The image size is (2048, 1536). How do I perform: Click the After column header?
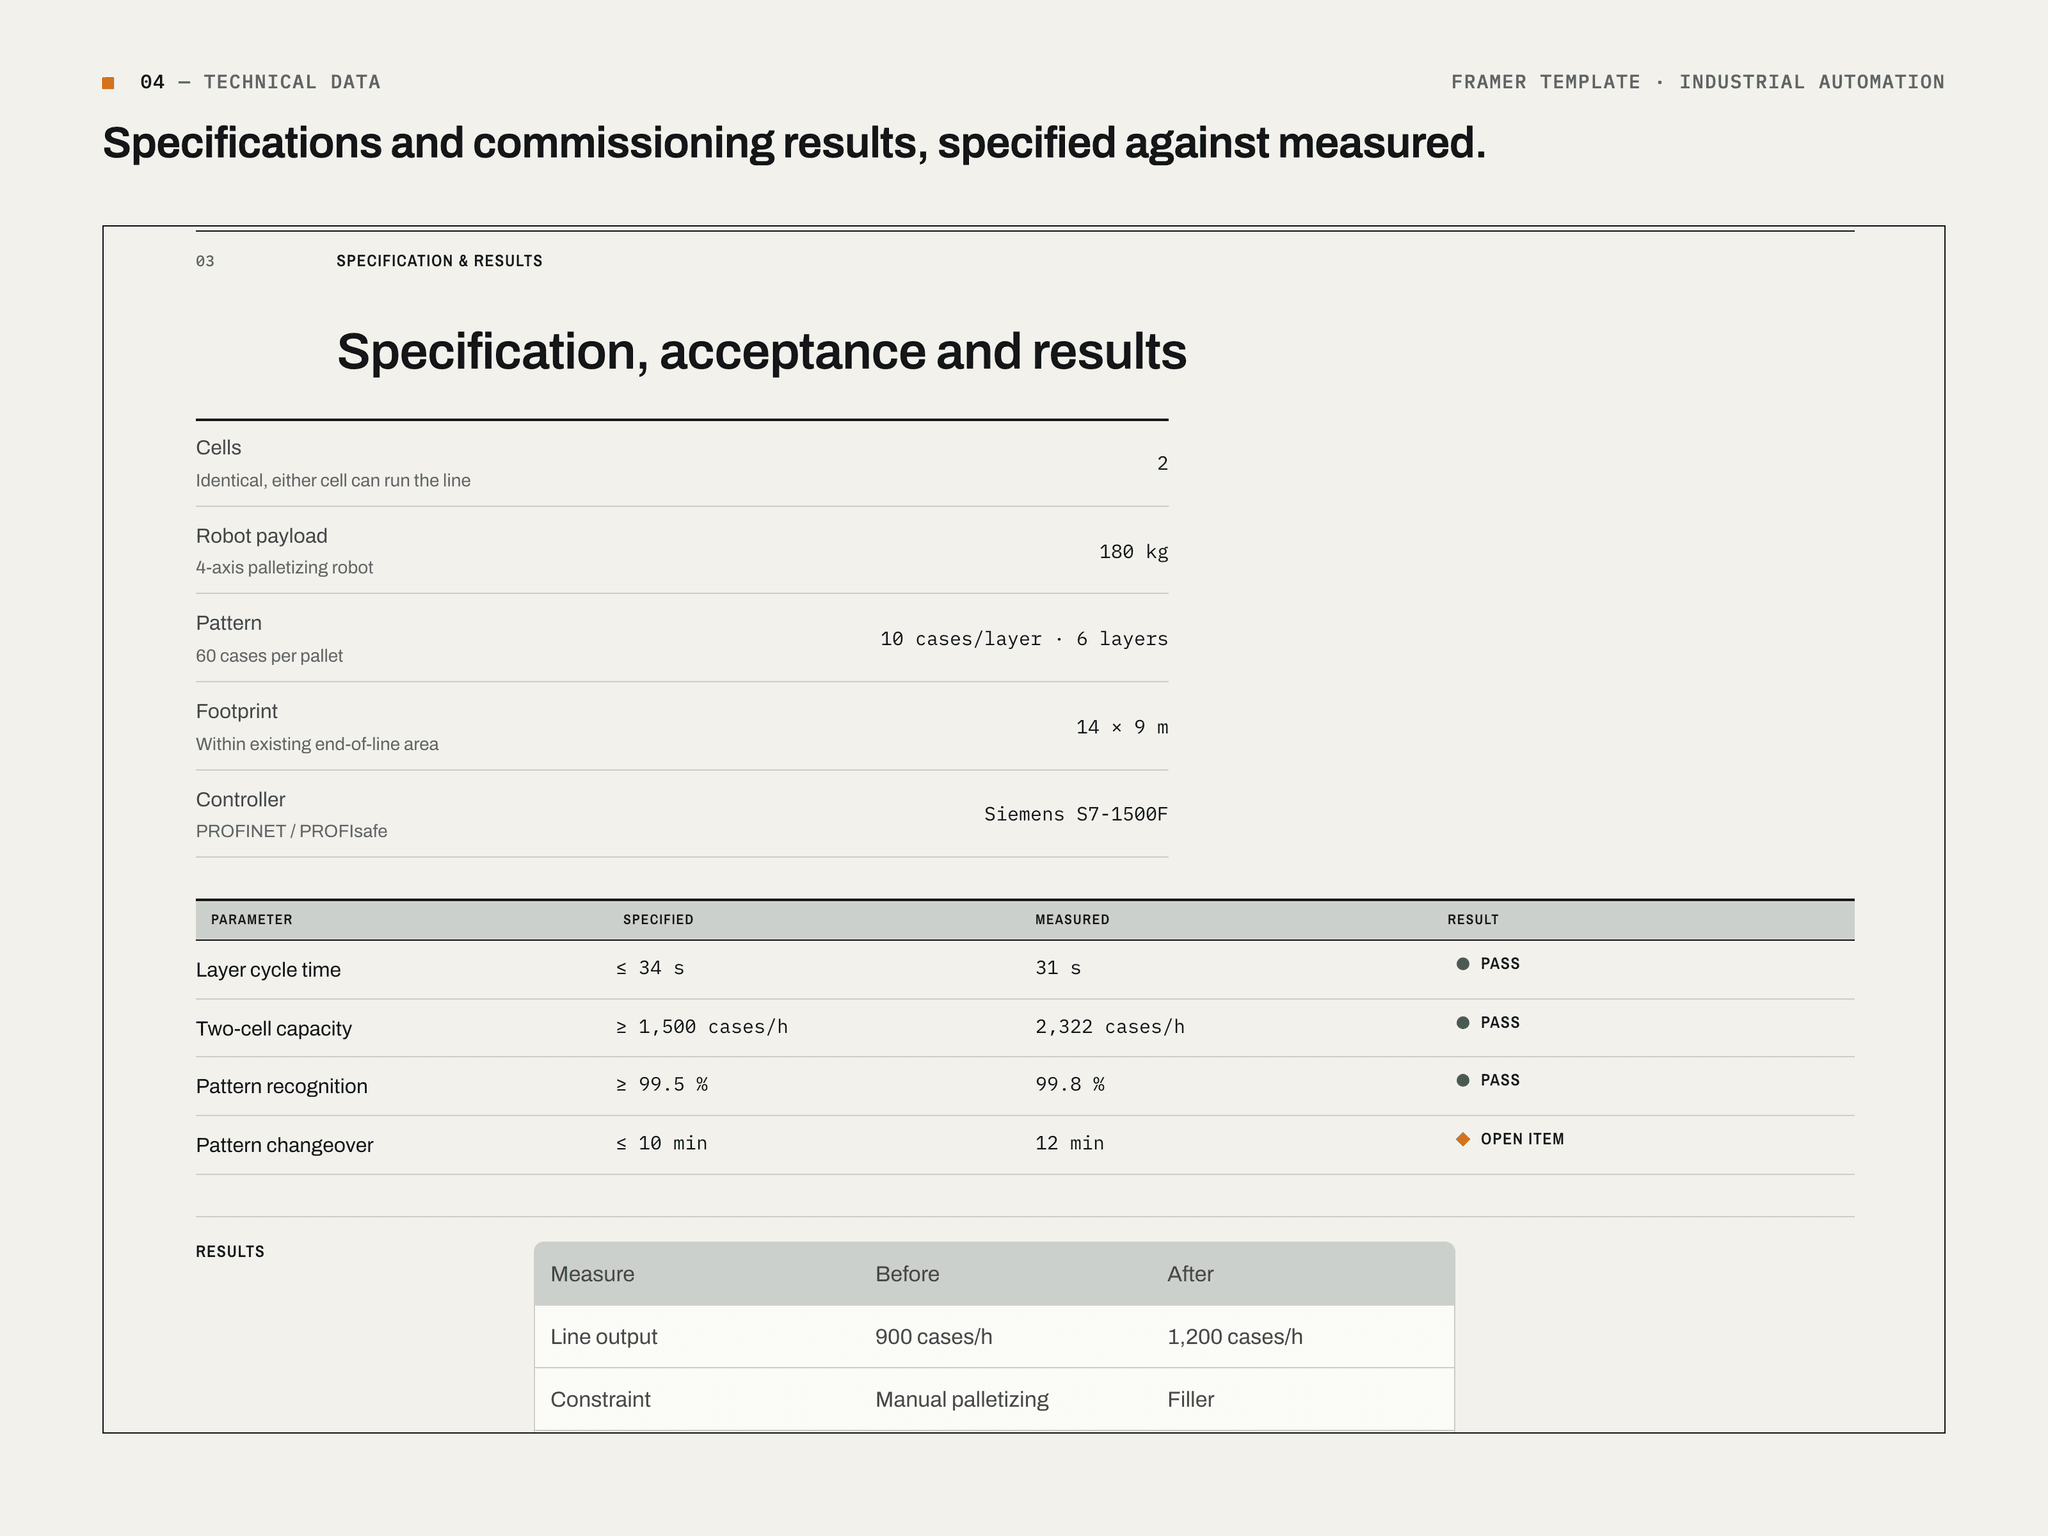[x=1190, y=1274]
